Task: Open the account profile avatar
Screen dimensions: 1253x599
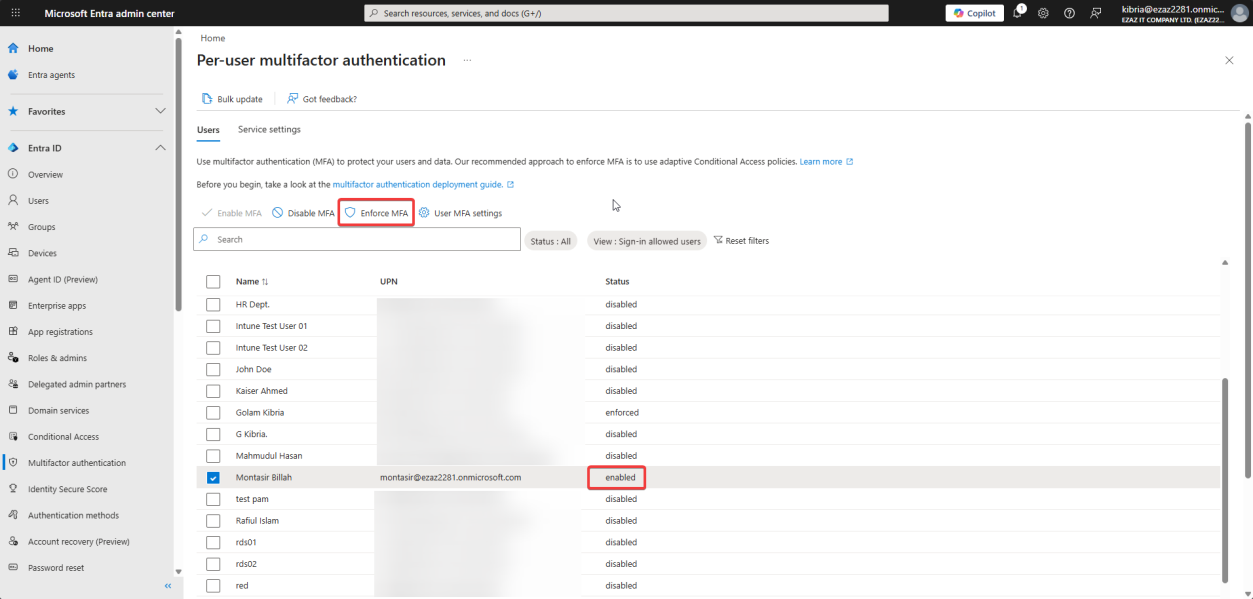Action: (x=1240, y=13)
